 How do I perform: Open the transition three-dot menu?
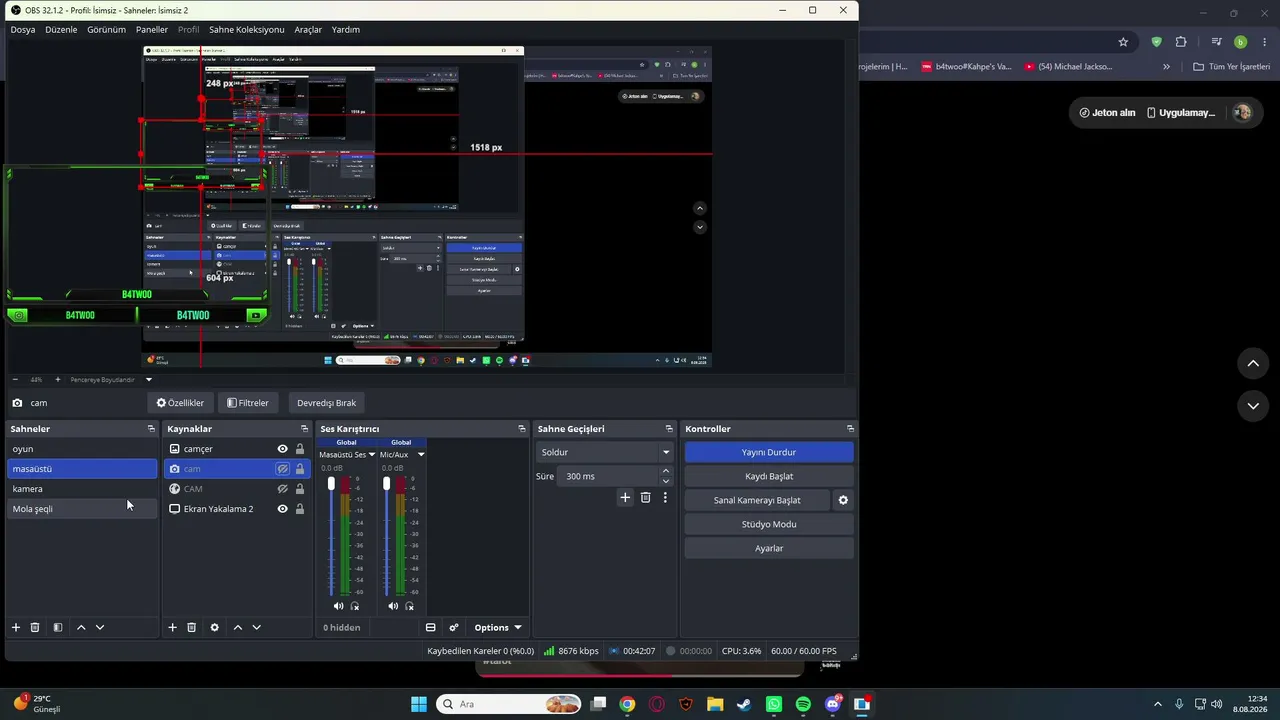click(665, 497)
